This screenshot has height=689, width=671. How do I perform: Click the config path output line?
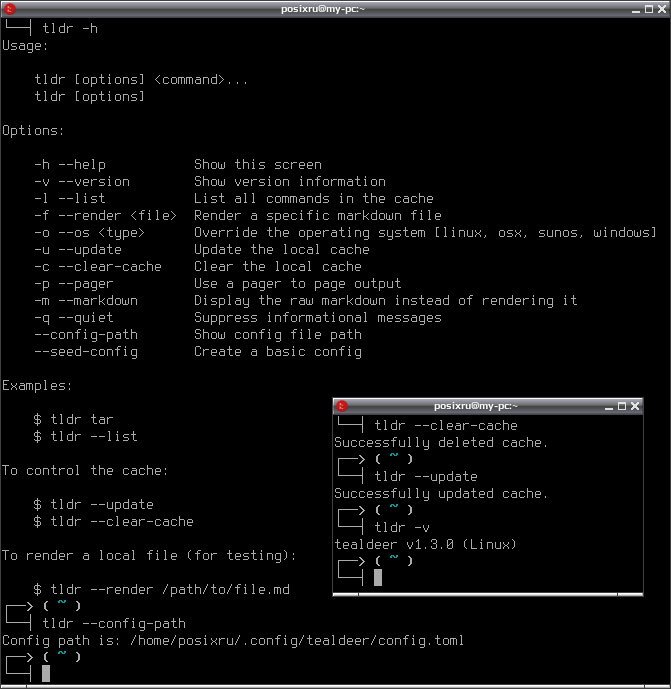[x=233, y=641]
